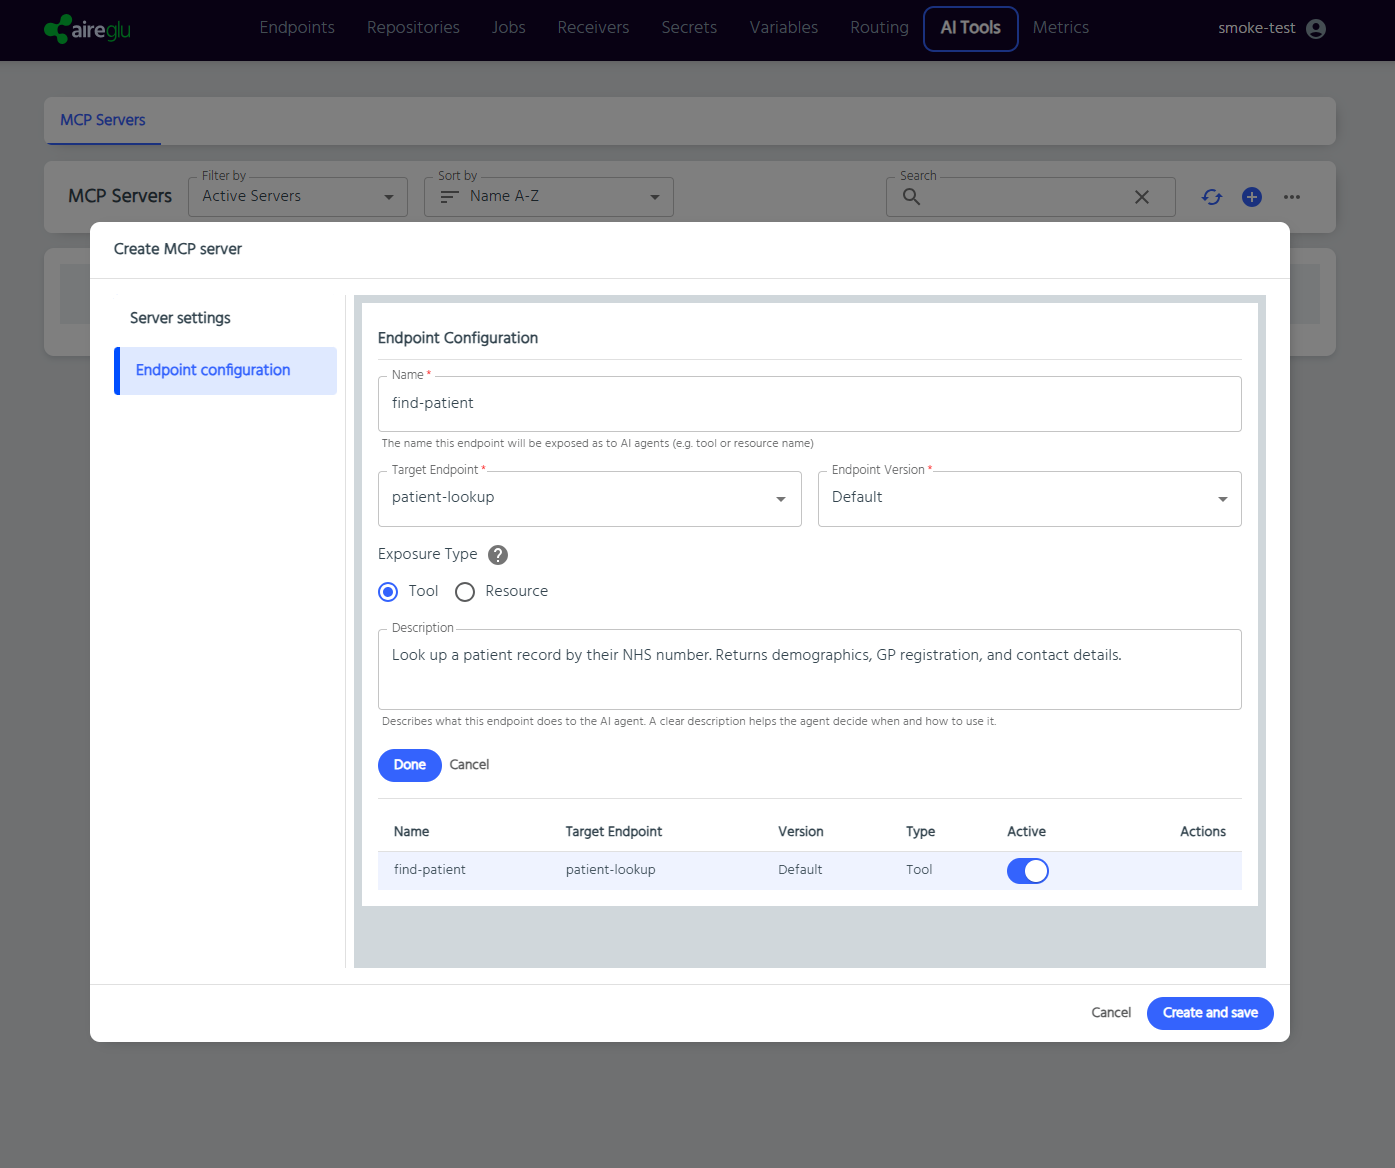
Task: Expand the Endpoint Version dropdown
Action: [x=1029, y=498]
